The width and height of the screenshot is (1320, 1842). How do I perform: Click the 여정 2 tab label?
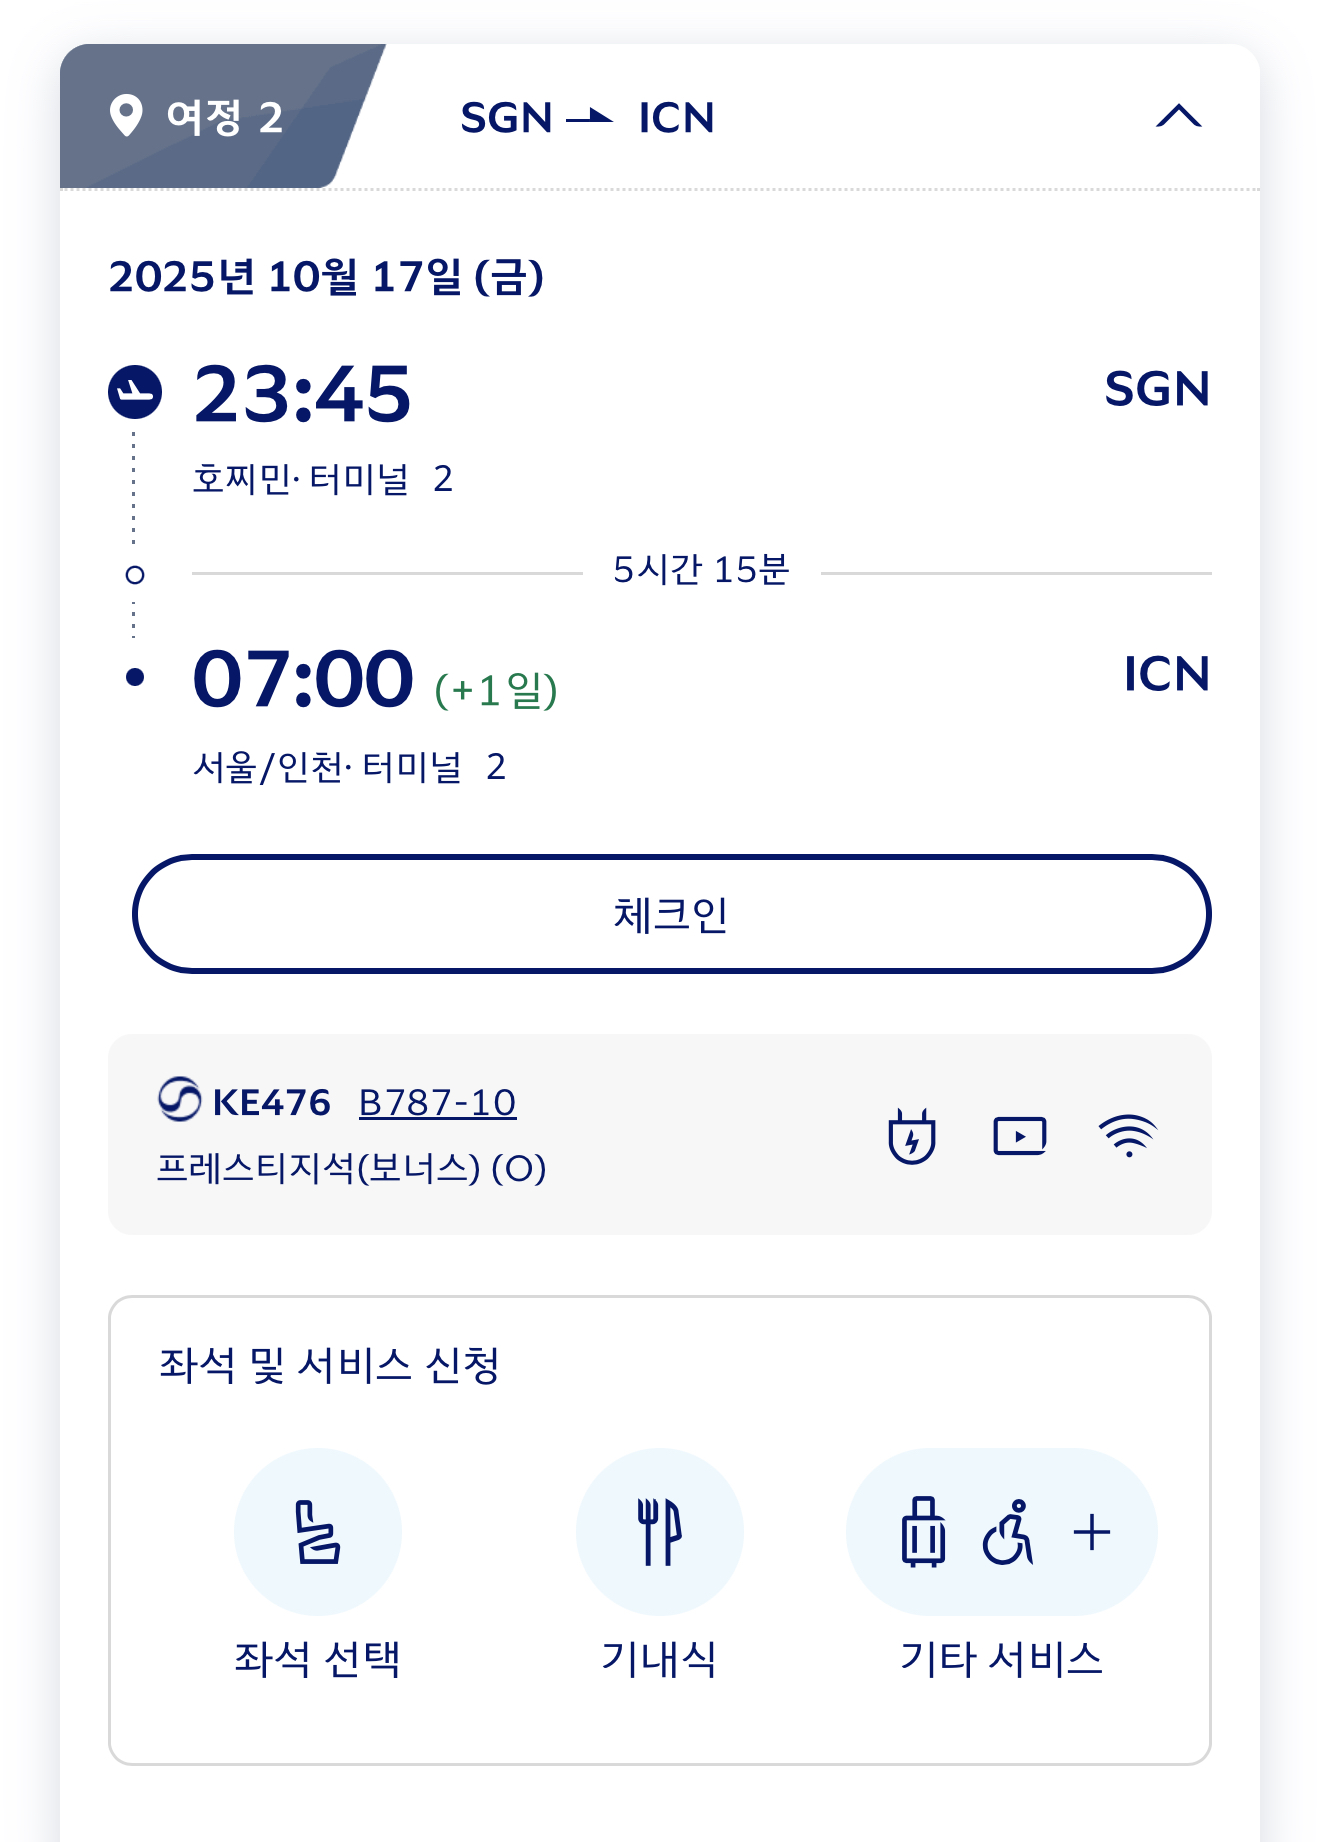click(x=224, y=118)
